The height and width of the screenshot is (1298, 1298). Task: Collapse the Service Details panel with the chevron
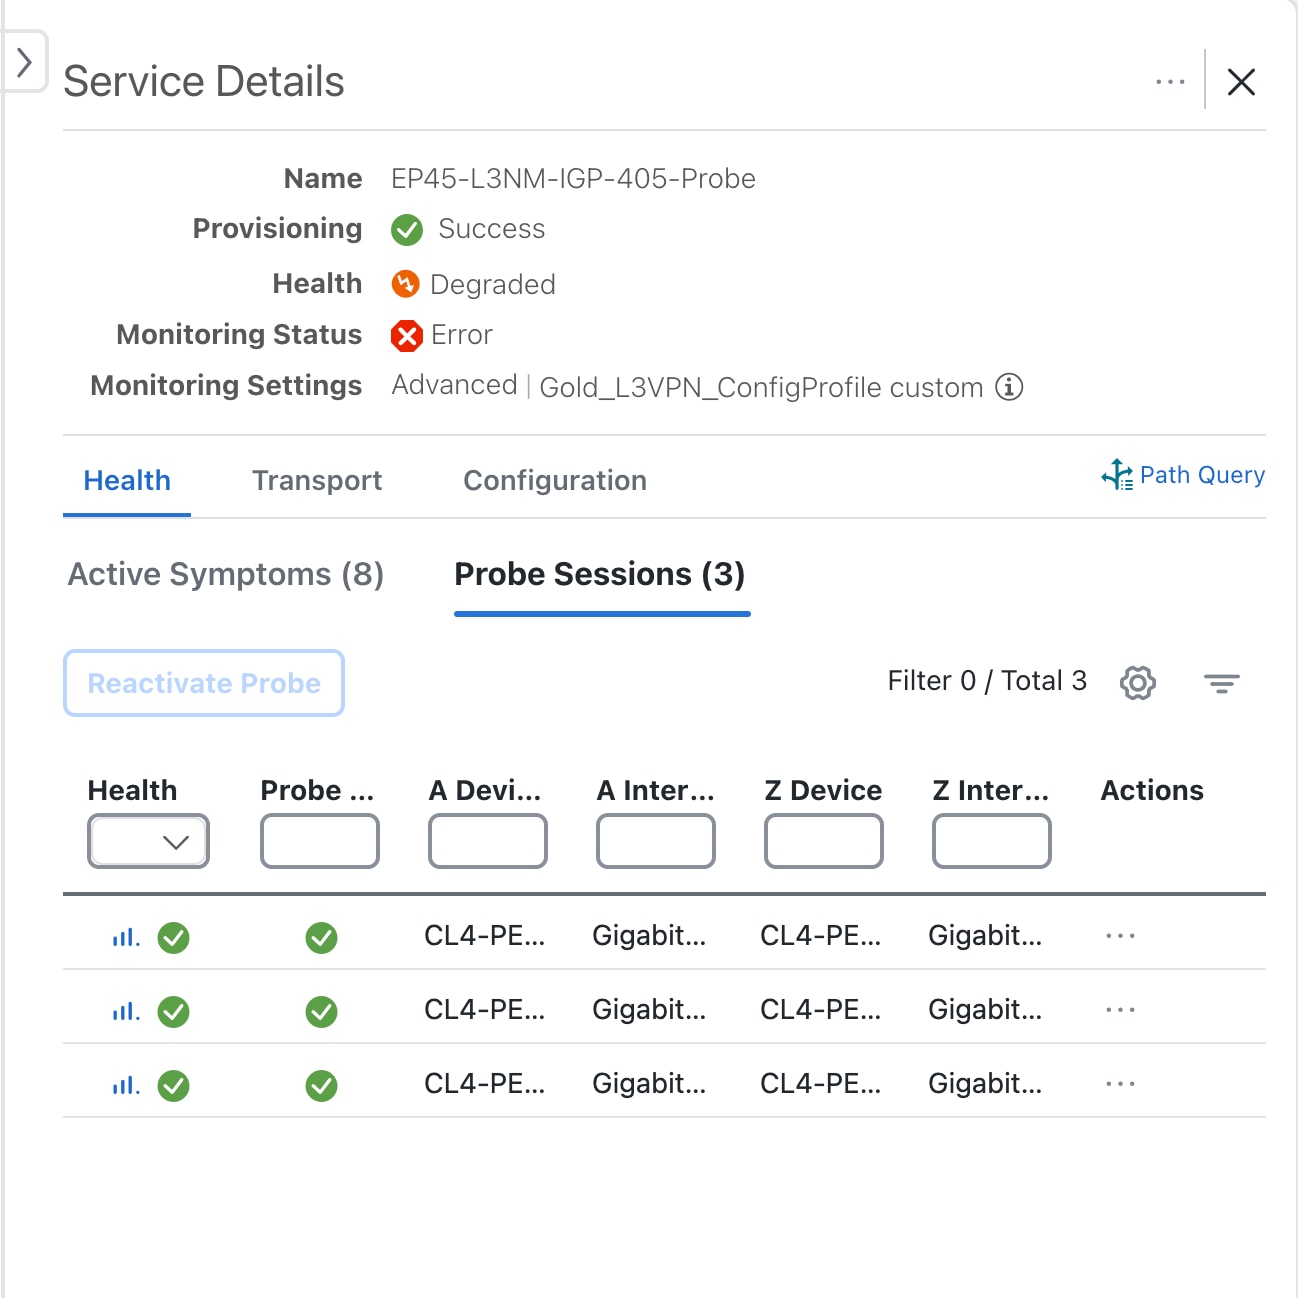(x=25, y=60)
